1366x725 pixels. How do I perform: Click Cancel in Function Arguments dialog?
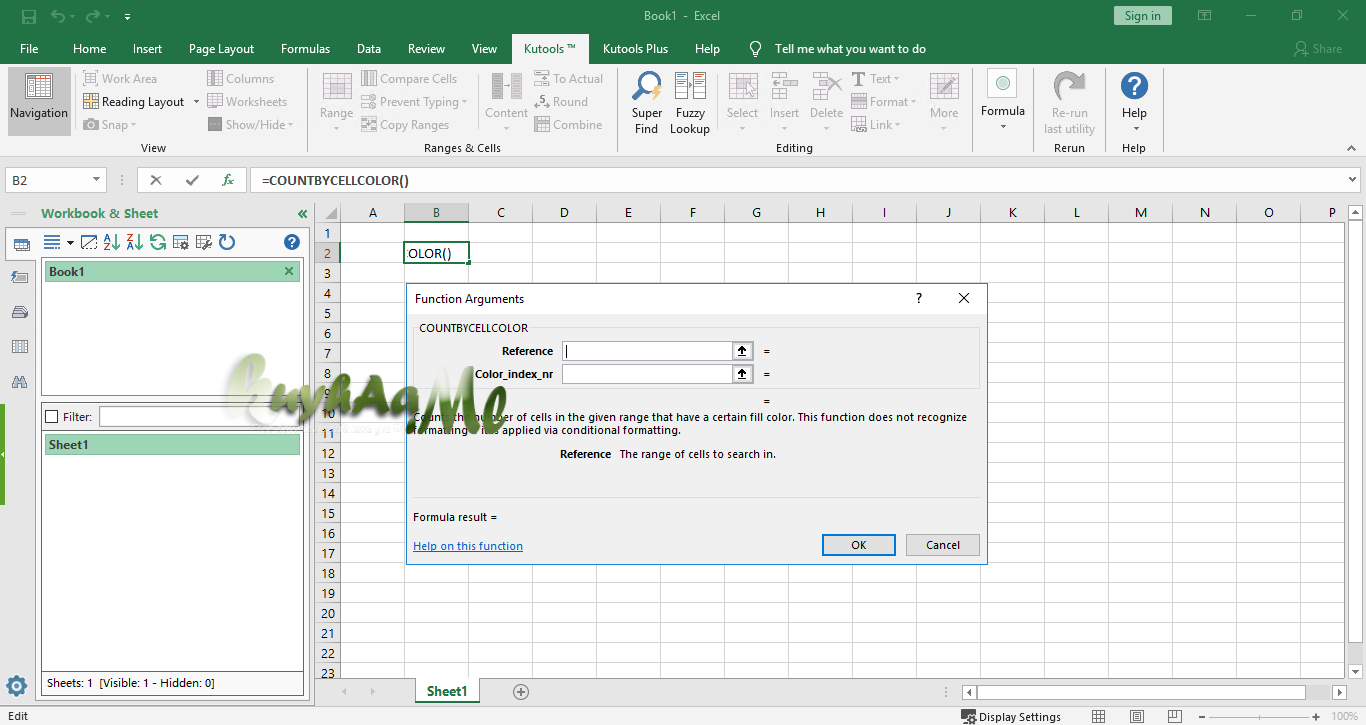(x=943, y=545)
